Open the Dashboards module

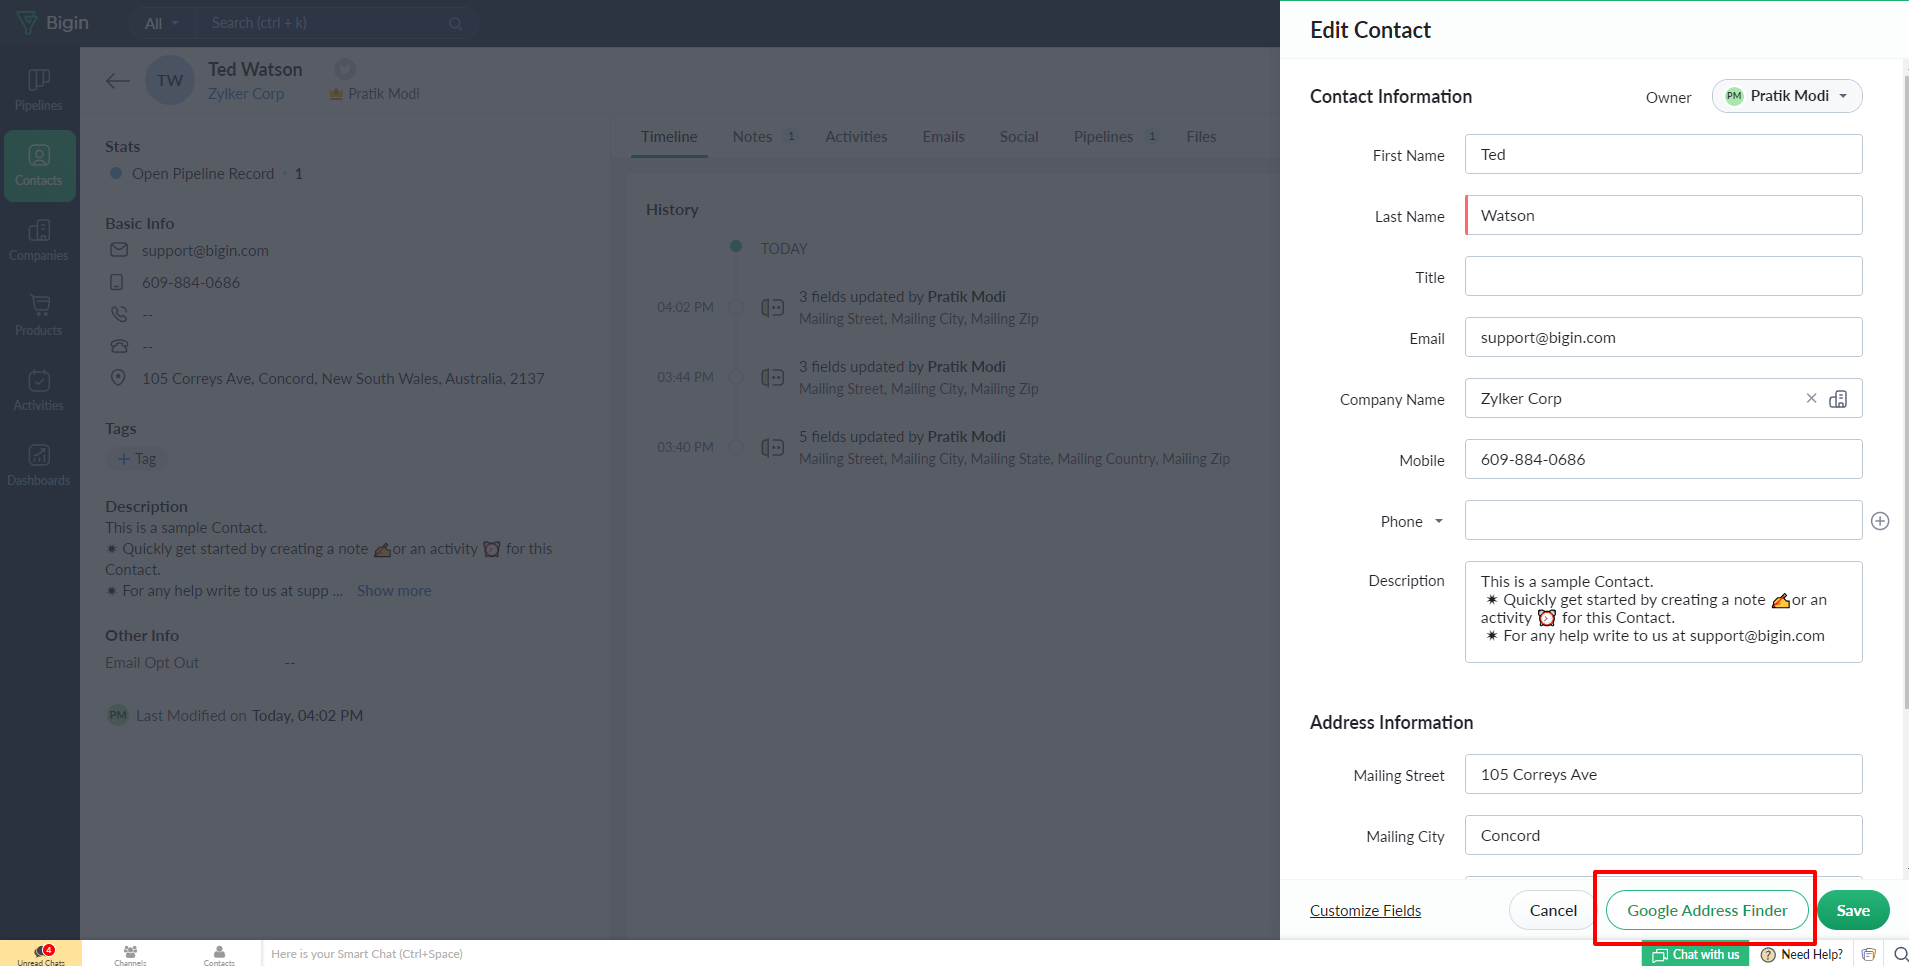point(39,466)
